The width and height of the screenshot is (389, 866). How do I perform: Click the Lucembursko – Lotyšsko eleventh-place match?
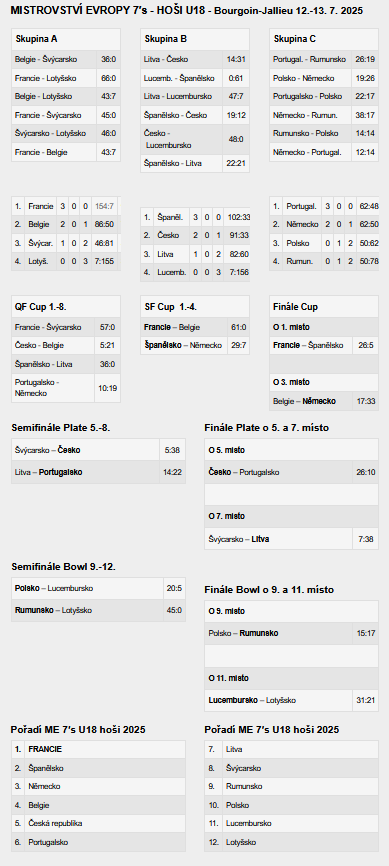pyautogui.click(x=291, y=700)
